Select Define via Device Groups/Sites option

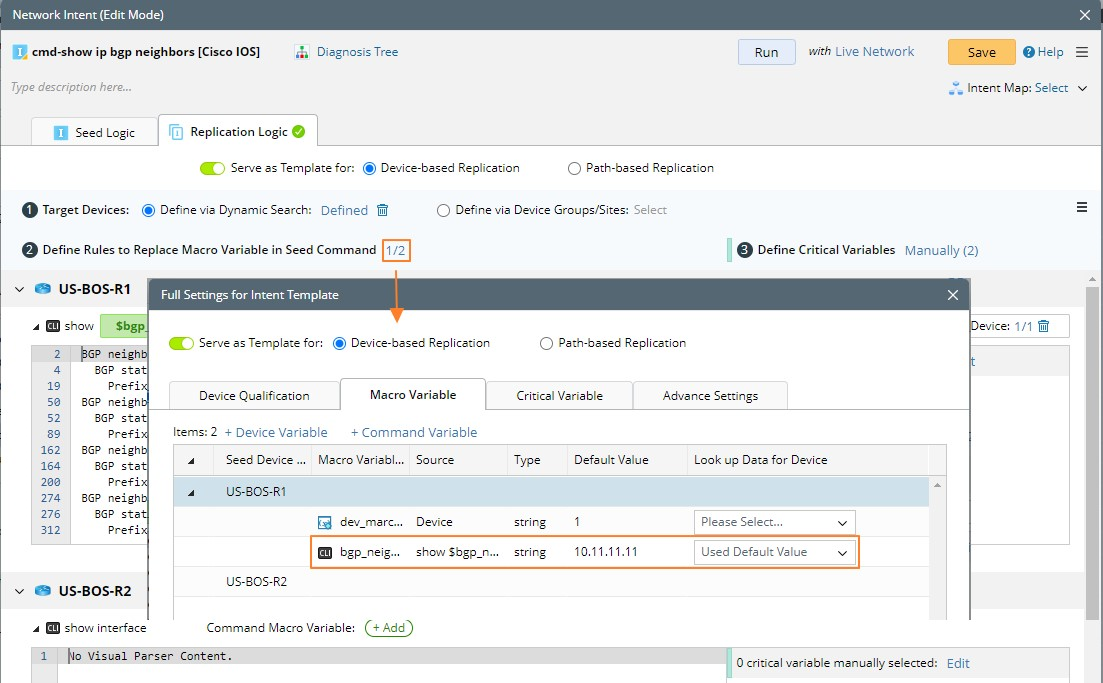tap(444, 210)
